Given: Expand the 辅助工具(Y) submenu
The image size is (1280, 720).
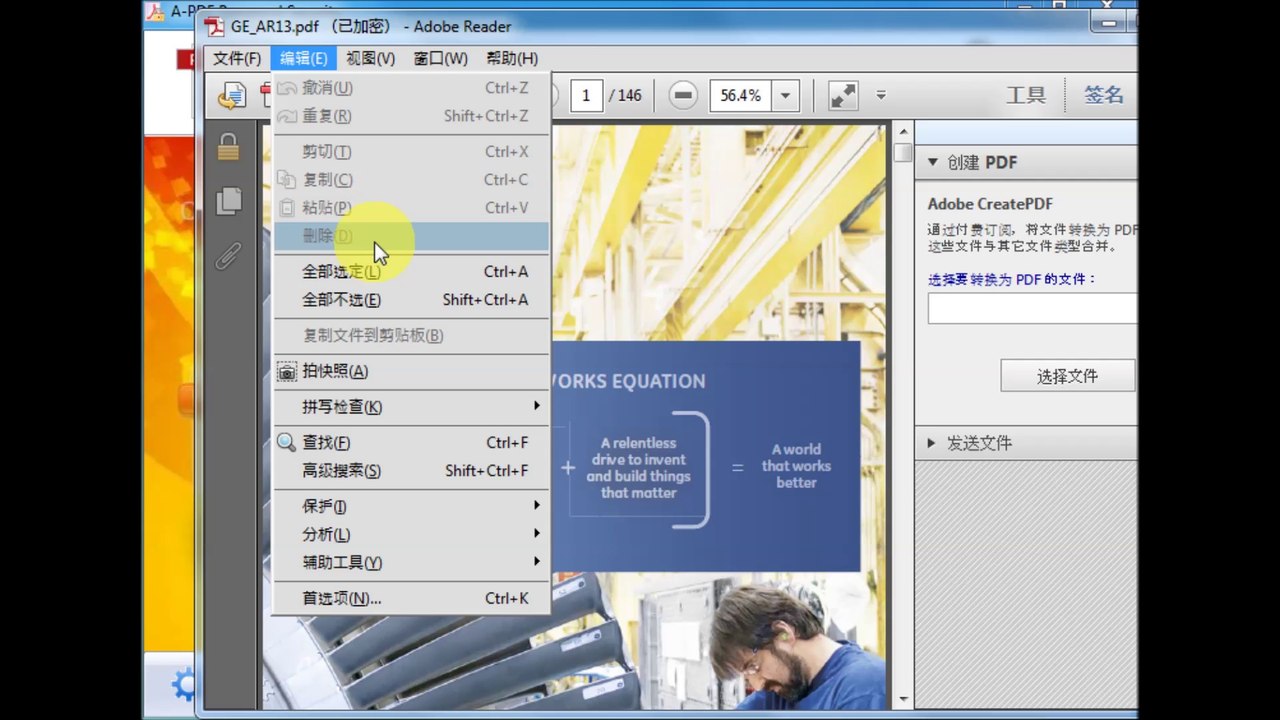Looking at the screenshot, I should tap(411, 563).
